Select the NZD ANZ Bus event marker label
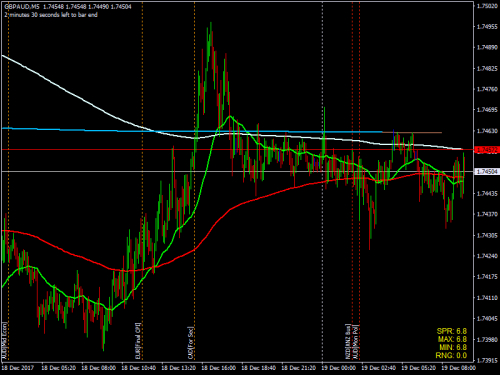Image resolution: width=500 pixels, height=375 pixels. tap(348, 341)
